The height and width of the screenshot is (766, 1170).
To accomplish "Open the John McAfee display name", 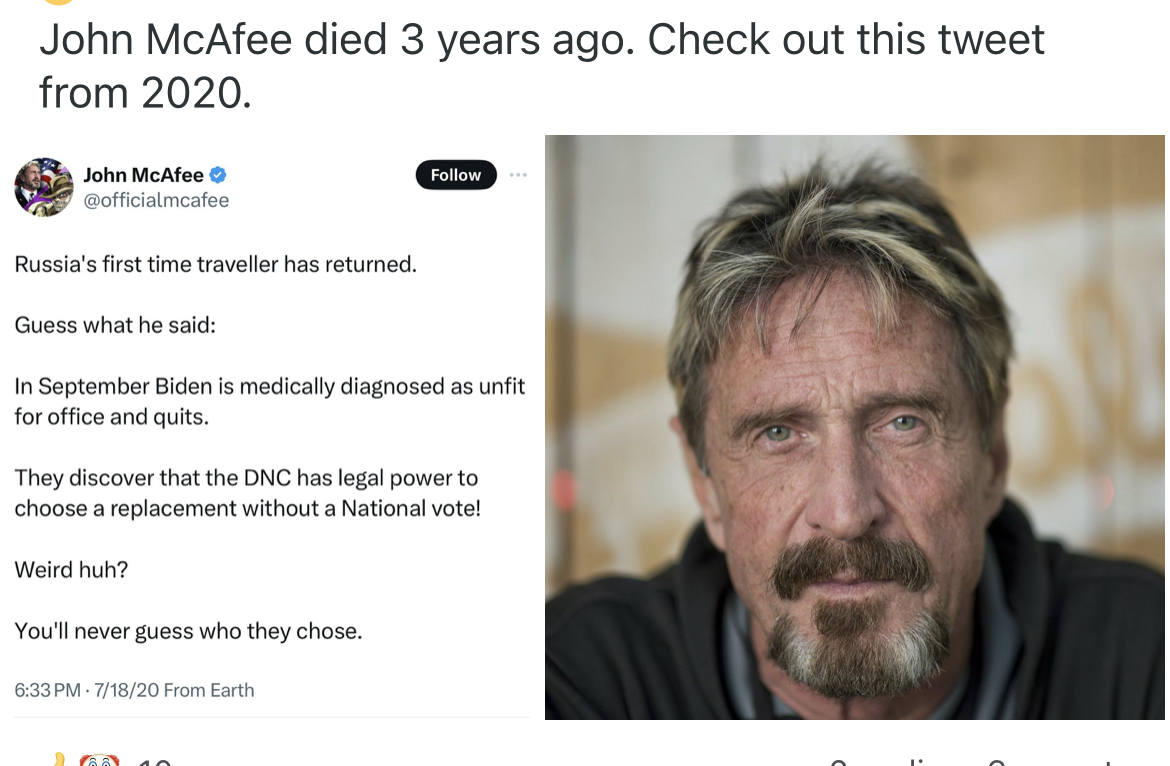I will point(143,176).
